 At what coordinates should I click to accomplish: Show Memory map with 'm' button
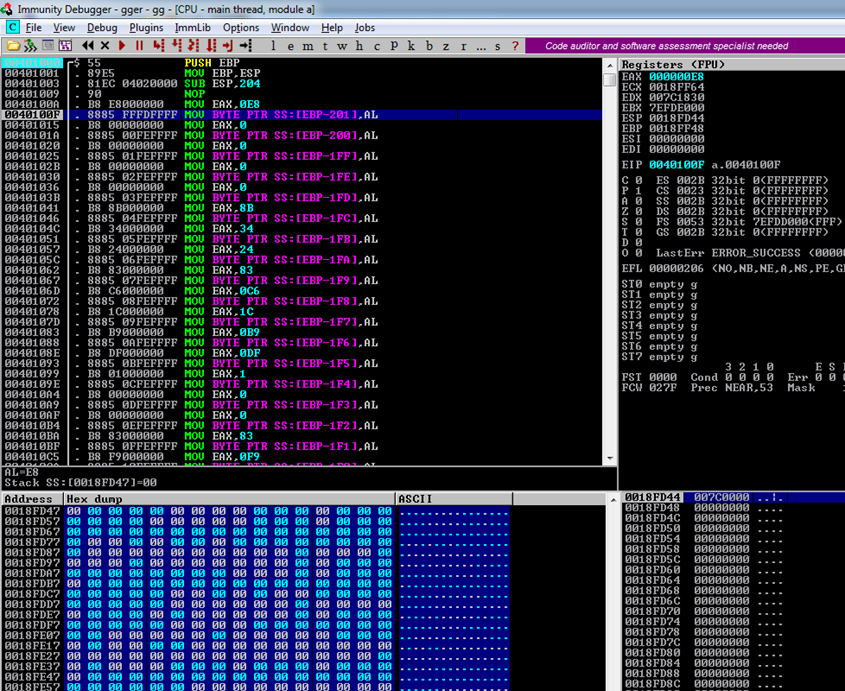point(308,46)
